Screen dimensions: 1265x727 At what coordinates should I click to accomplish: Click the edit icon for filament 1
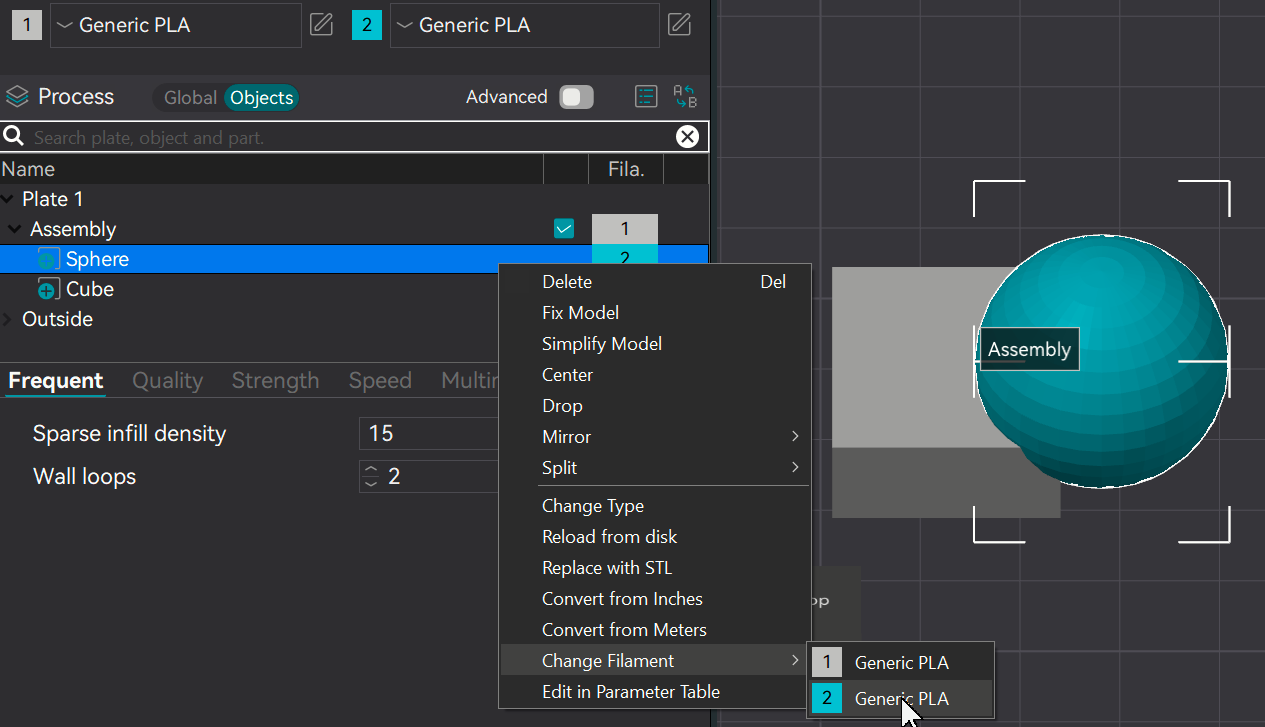[x=321, y=25]
